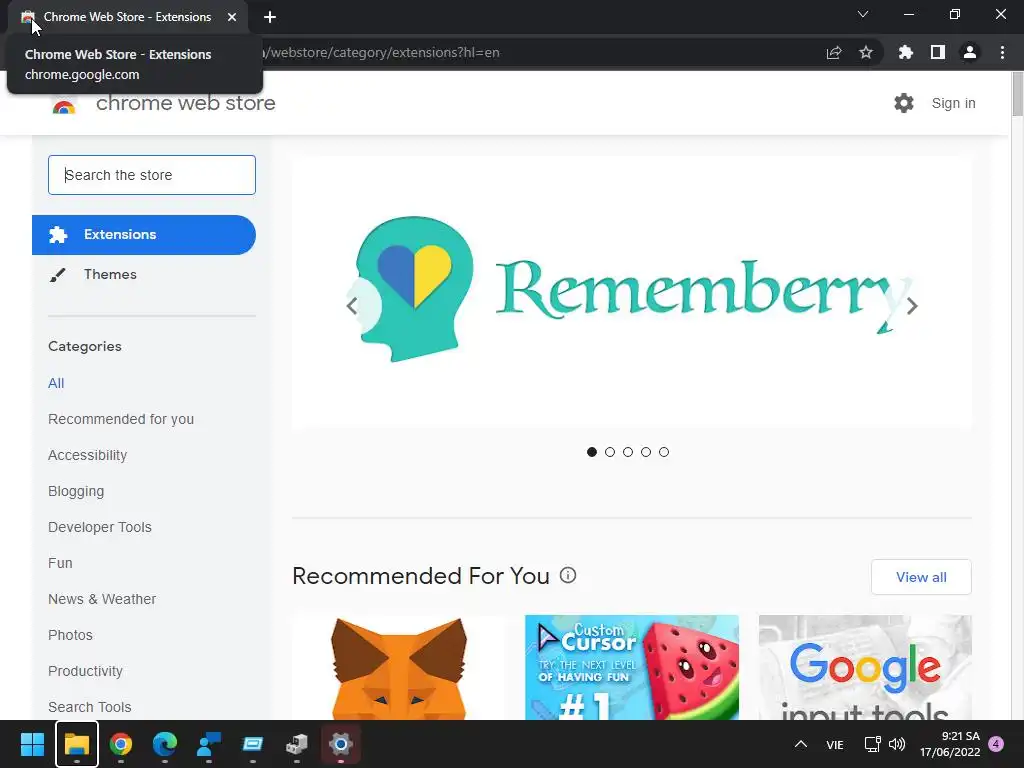This screenshot has height=768, width=1024.
Task: Open File Explorer from the taskbar
Action: (76, 744)
